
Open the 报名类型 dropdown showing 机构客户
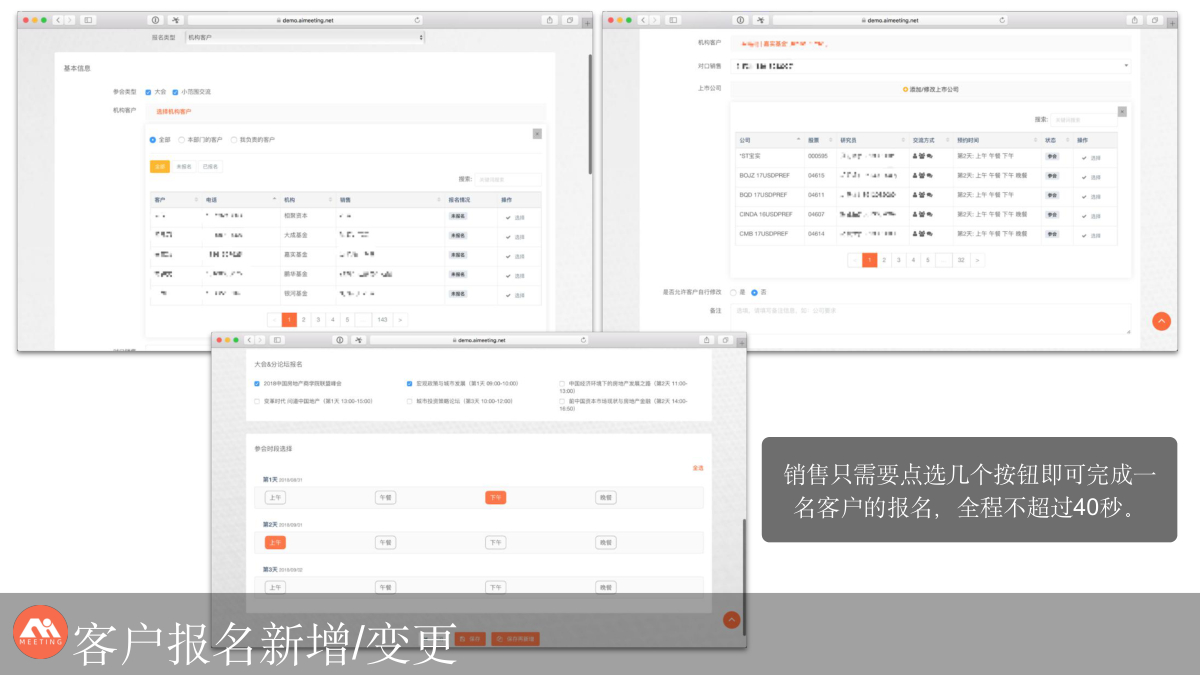pos(304,37)
